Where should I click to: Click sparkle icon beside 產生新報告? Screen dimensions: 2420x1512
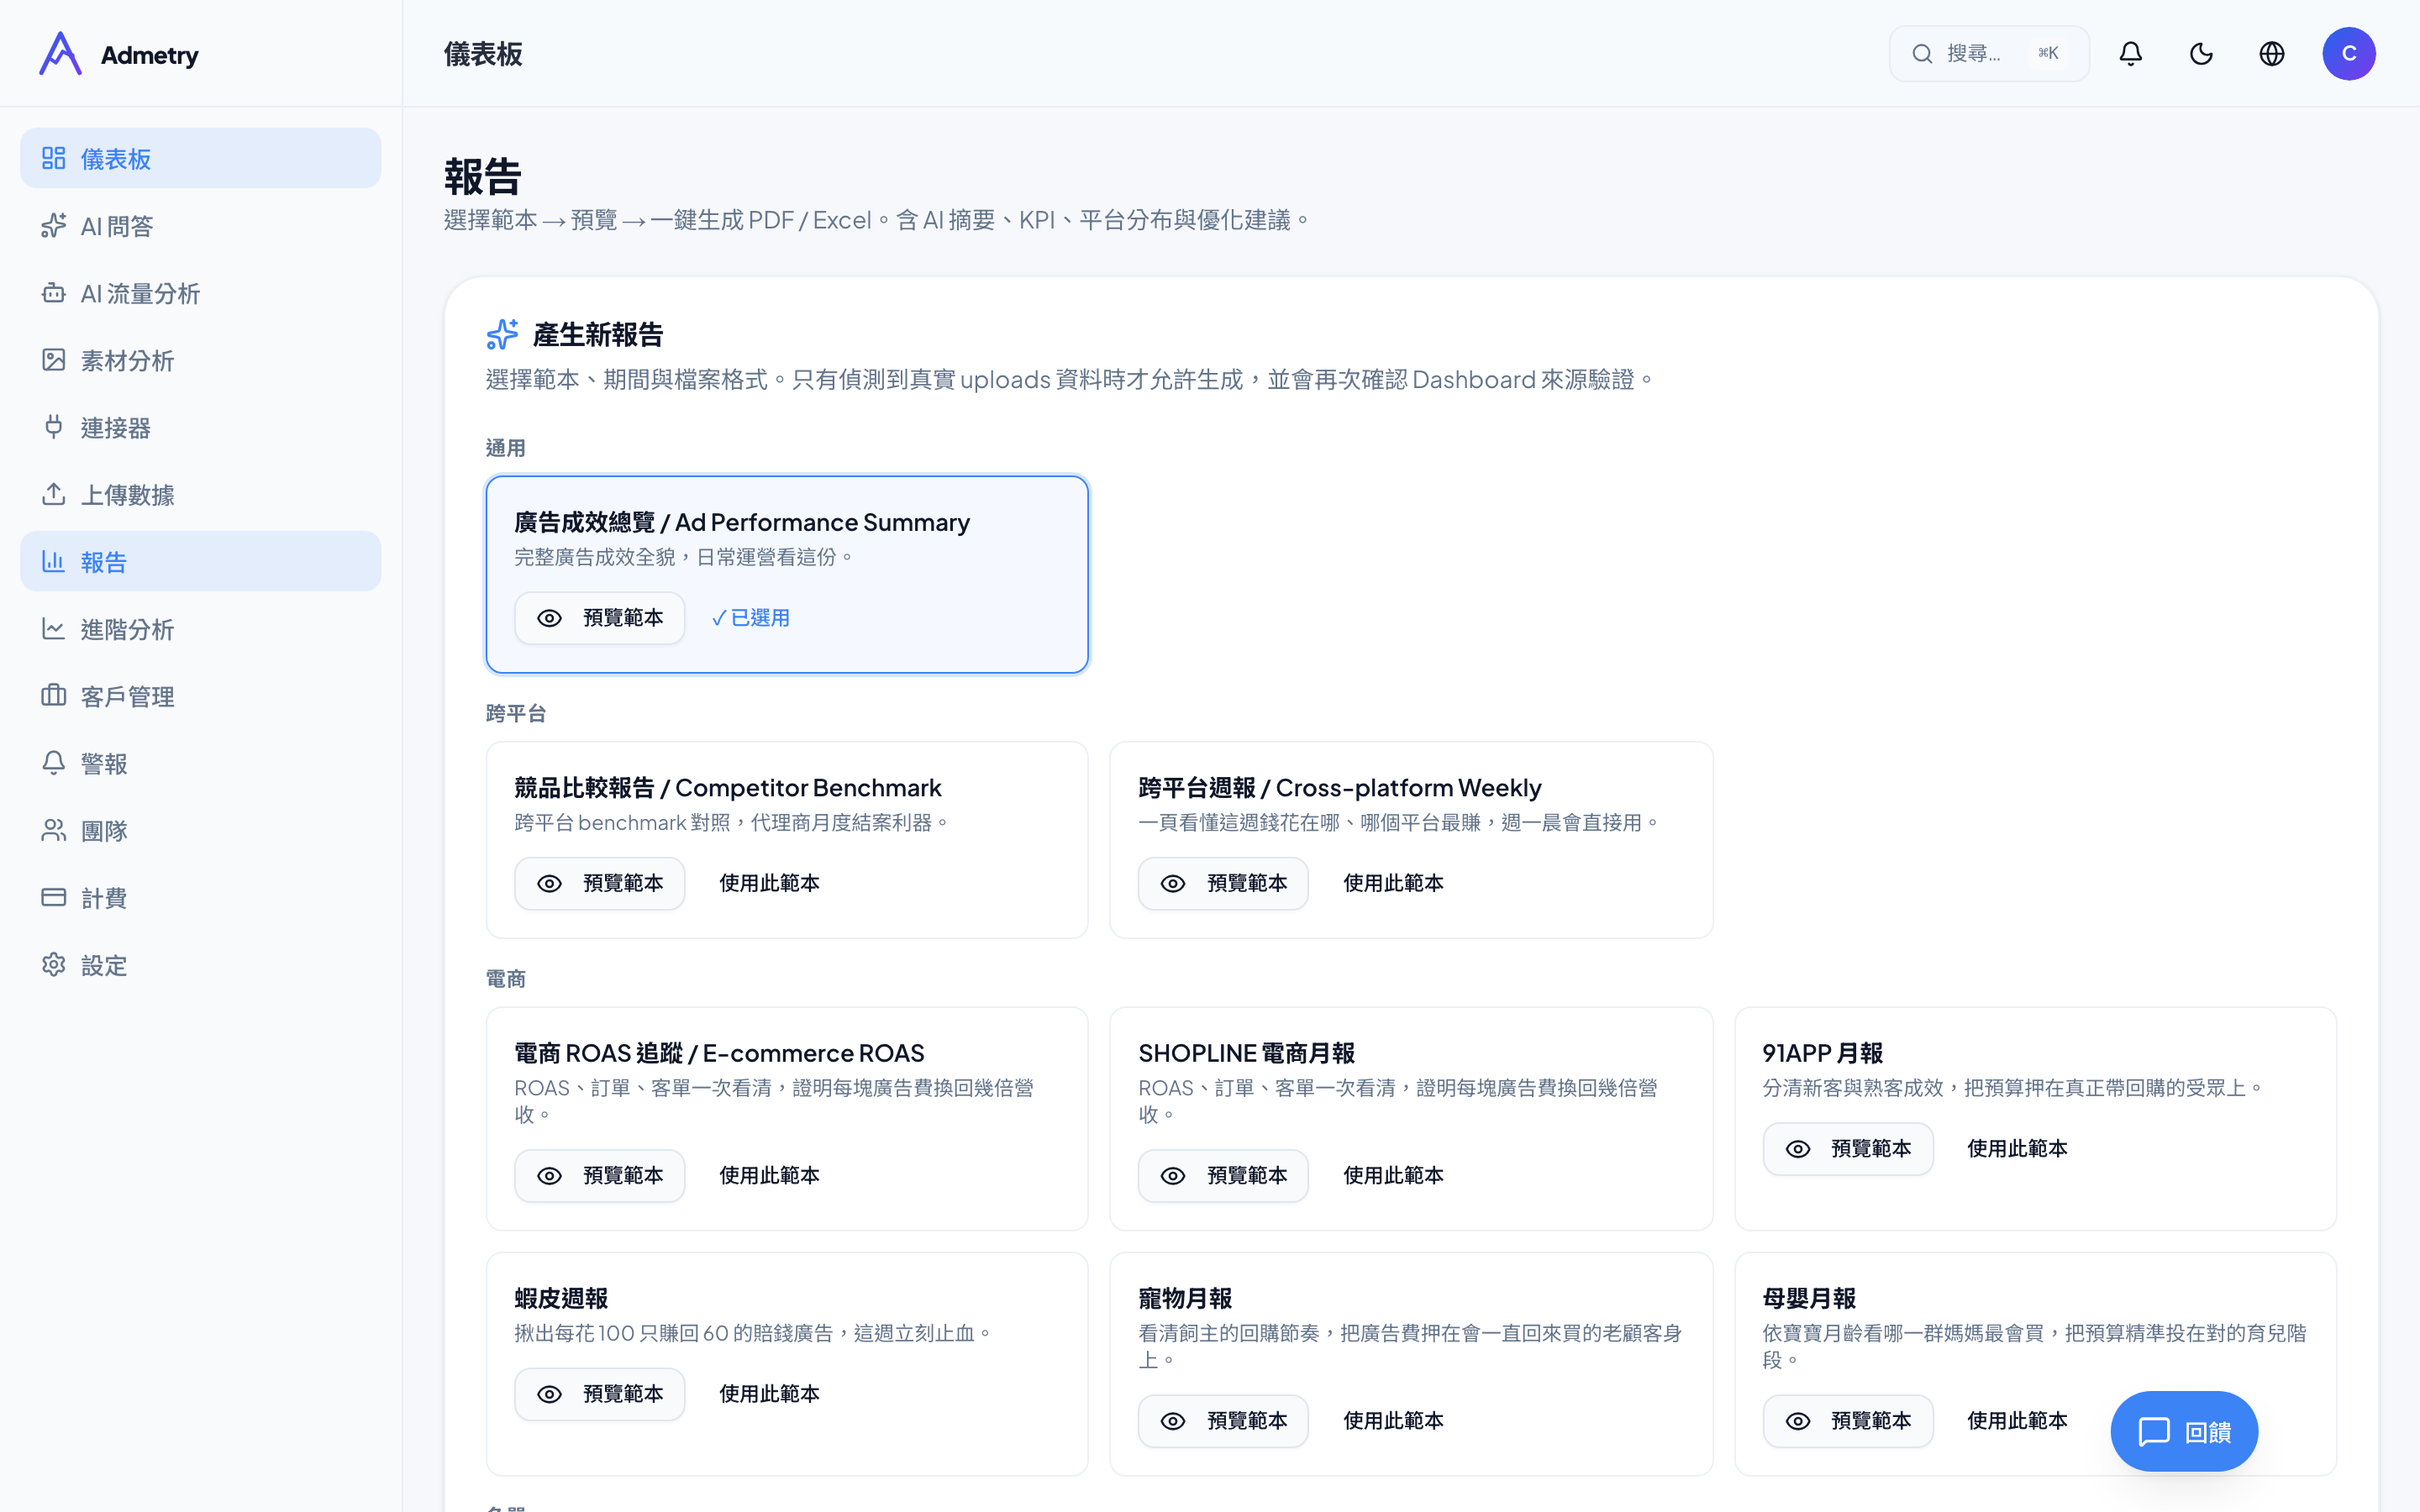click(502, 334)
